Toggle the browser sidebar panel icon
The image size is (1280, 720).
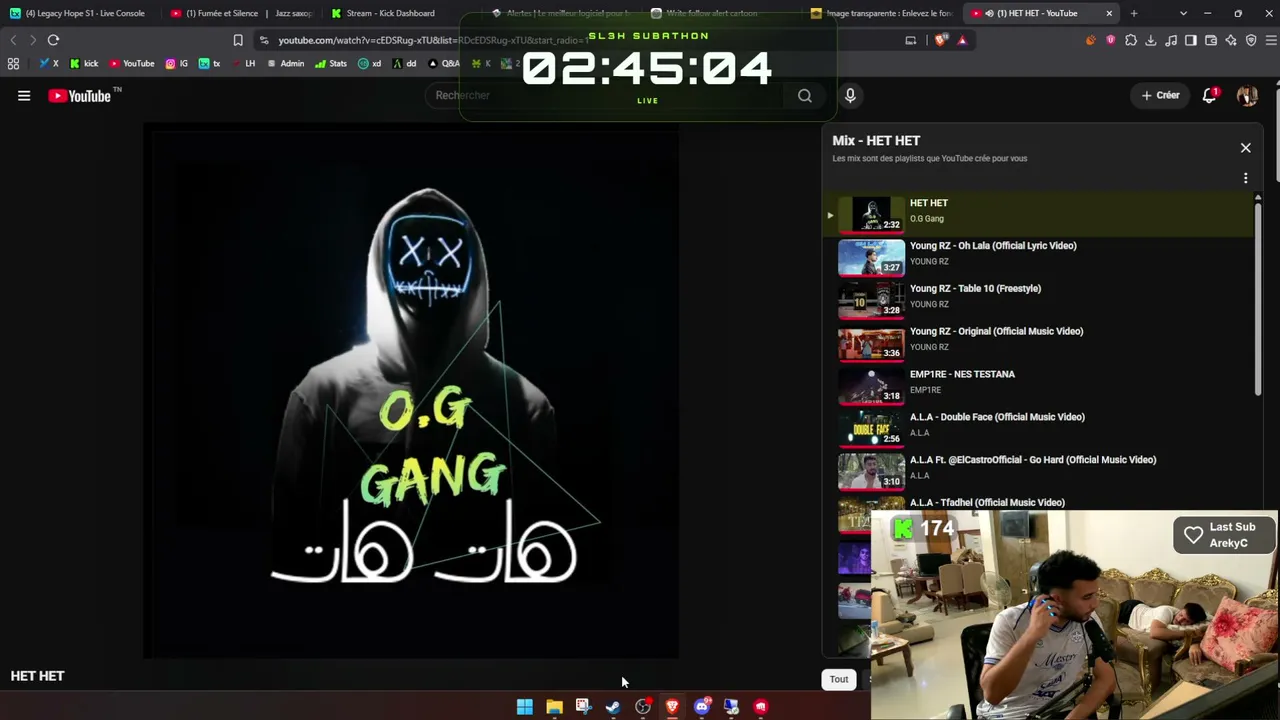click(x=1191, y=40)
